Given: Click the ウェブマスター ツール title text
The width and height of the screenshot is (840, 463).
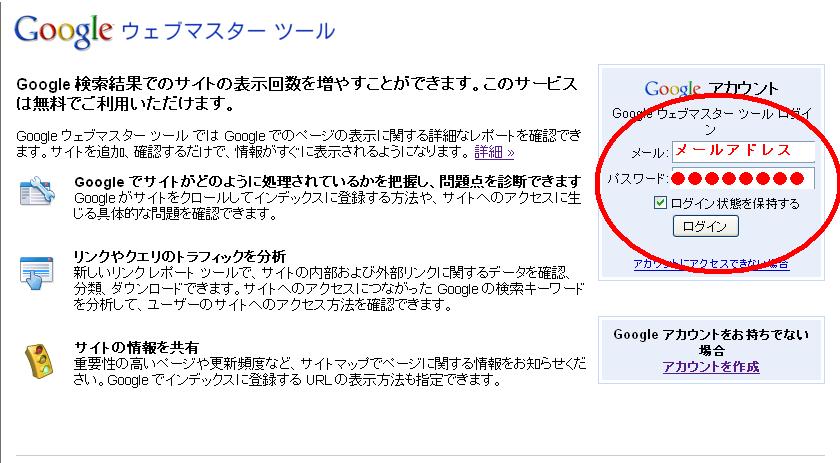Looking at the screenshot, I should click(x=228, y=31).
